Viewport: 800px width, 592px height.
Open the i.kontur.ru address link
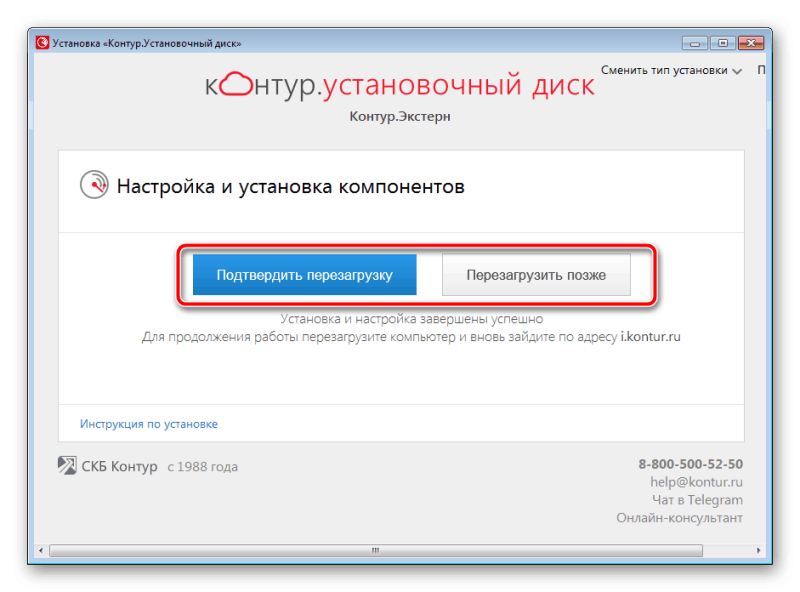coord(650,337)
